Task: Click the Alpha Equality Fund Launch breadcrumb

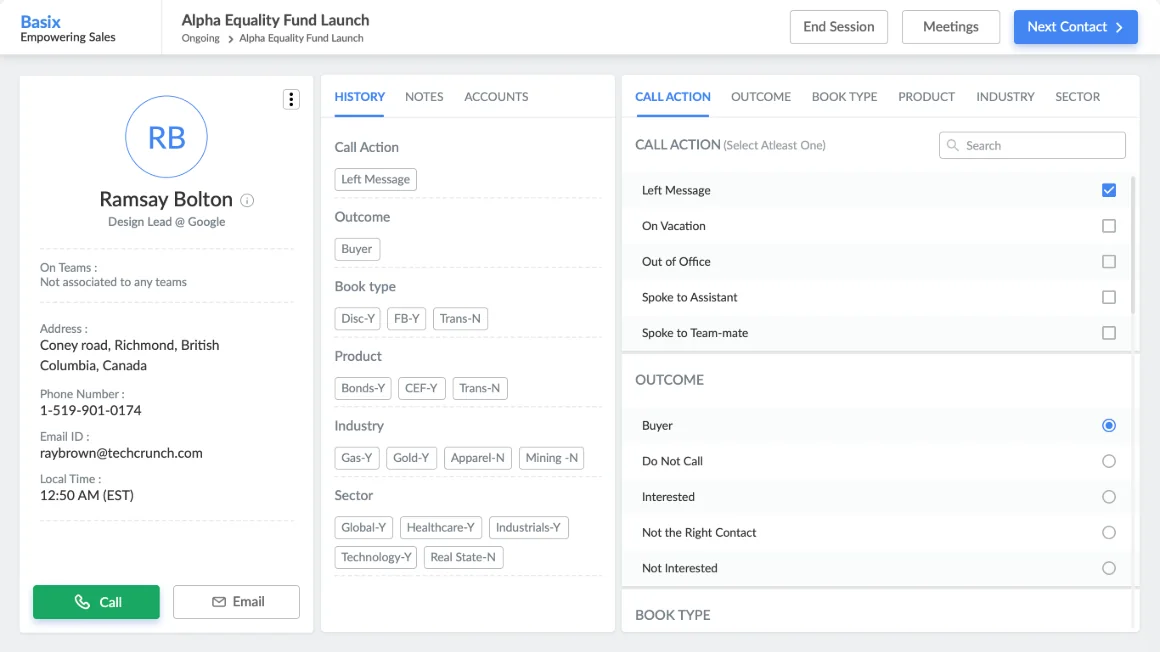Action: point(301,38)
